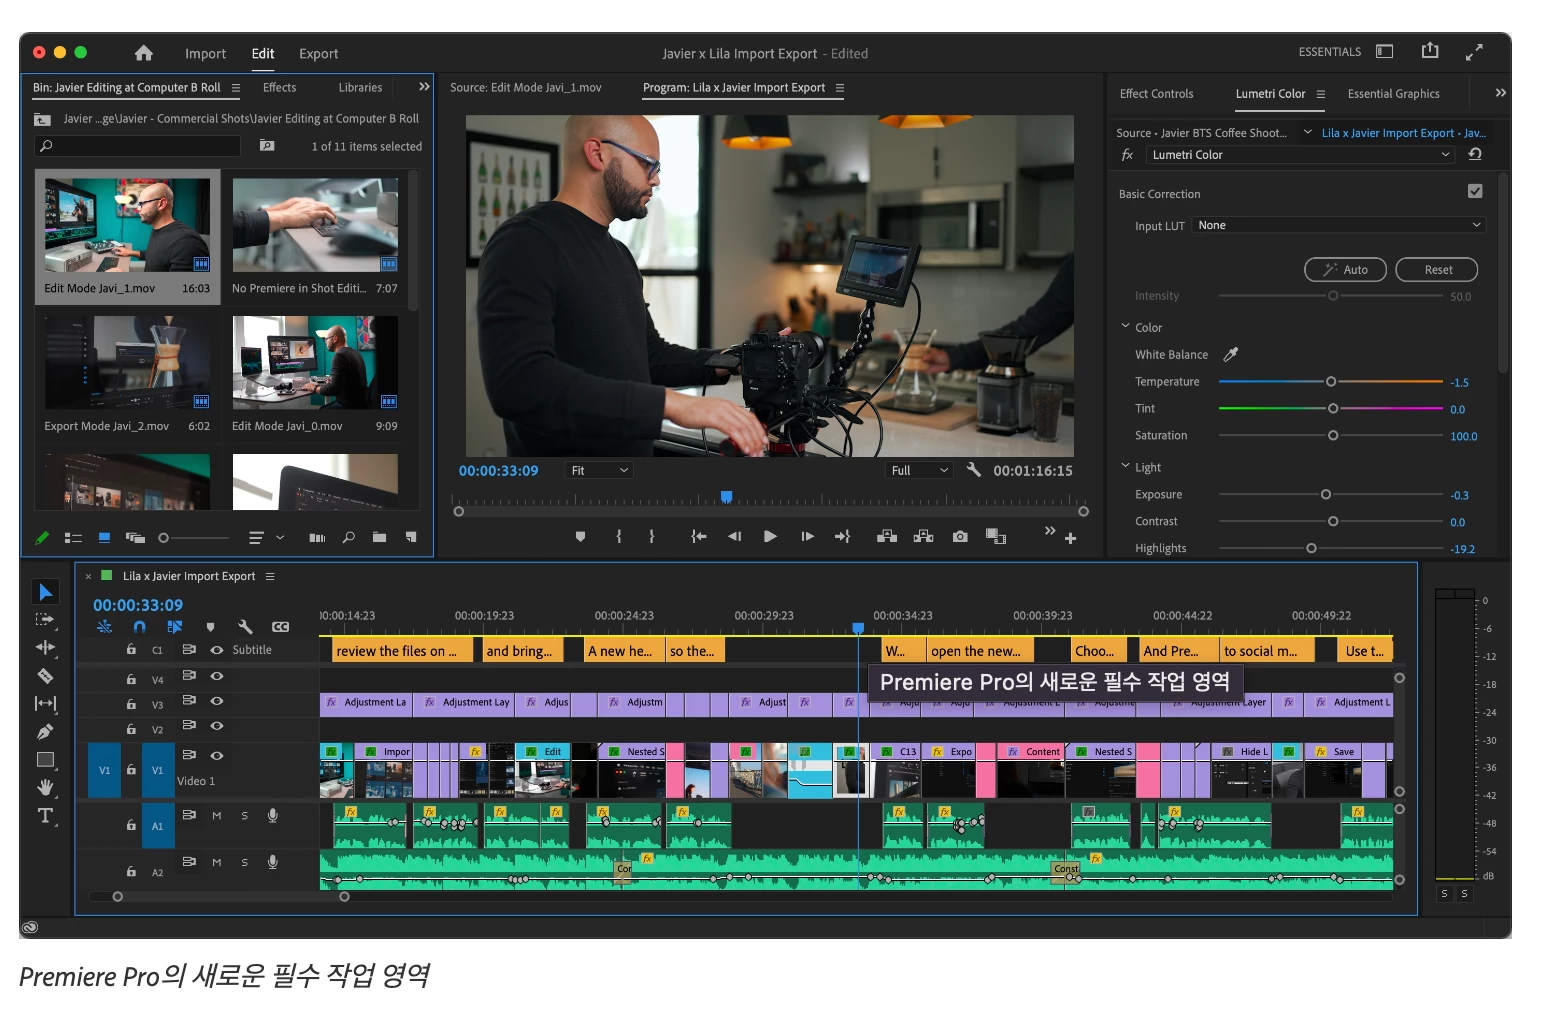
Task: Expand bin panel overflow chevrons
Action: click(424, 87)
